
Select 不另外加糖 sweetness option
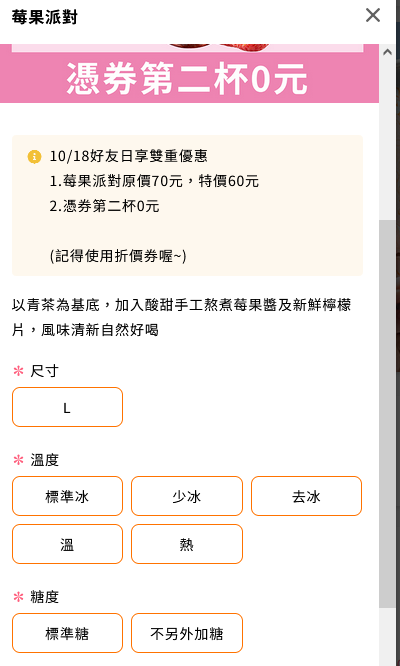click(187, 633)
